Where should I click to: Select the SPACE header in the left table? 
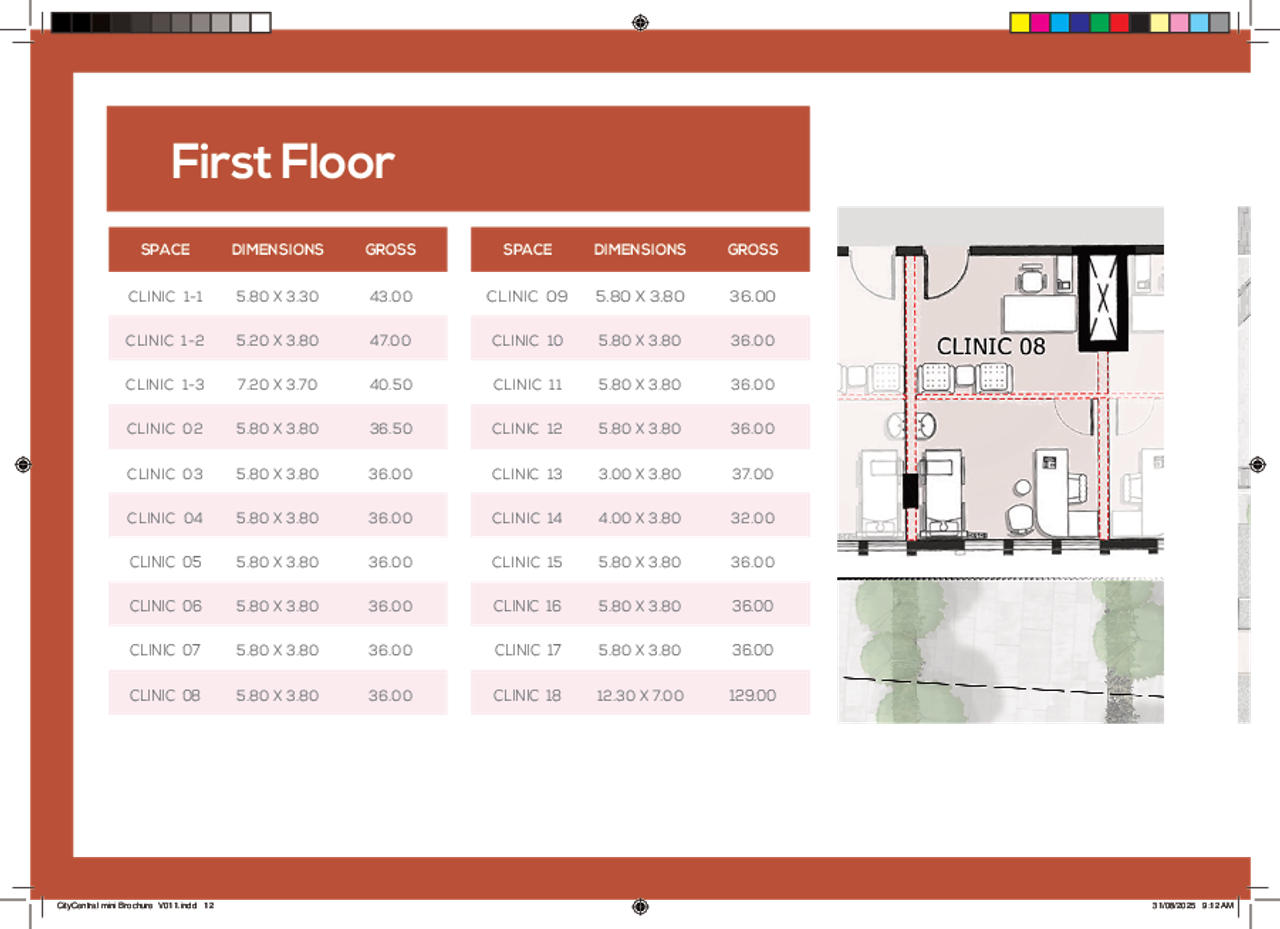tap(165, 249)
